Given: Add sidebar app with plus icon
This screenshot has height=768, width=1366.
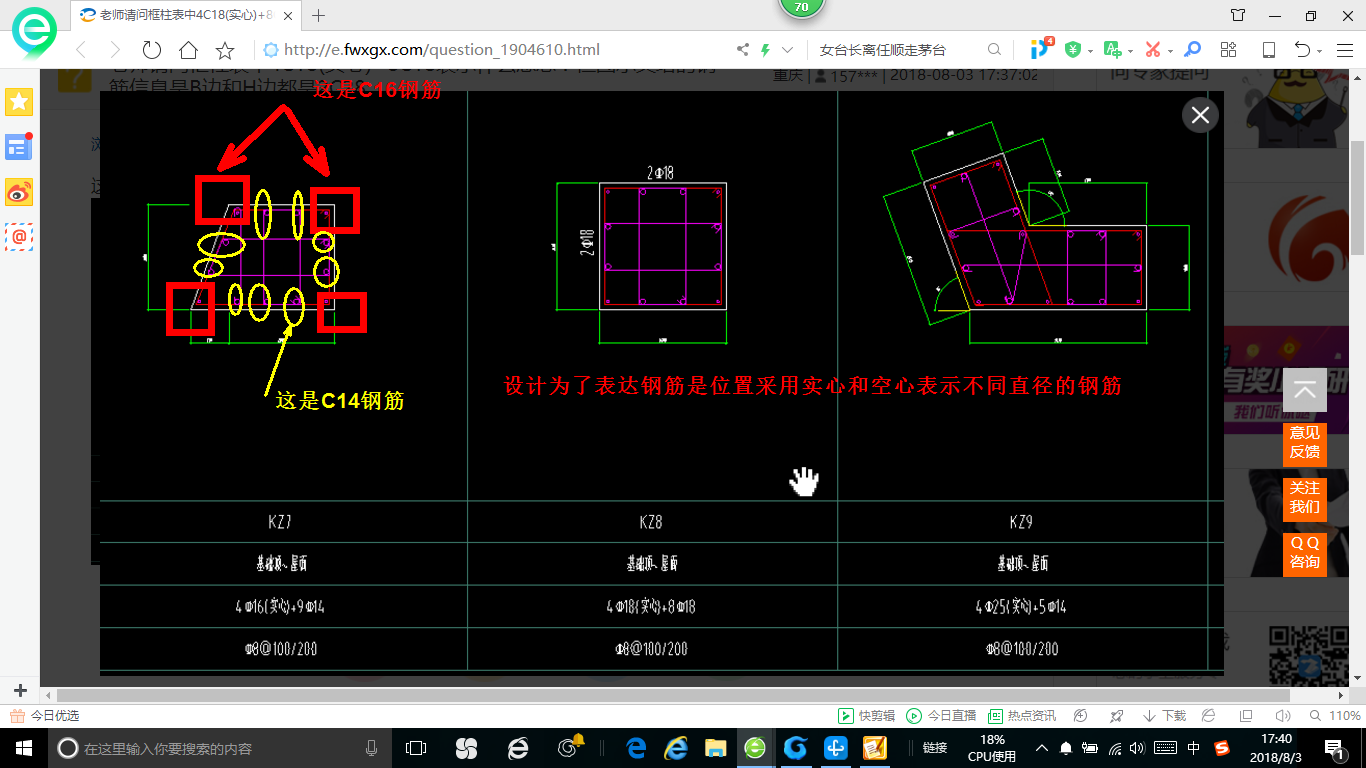Looking at the screenshot, I should [20, 691].
